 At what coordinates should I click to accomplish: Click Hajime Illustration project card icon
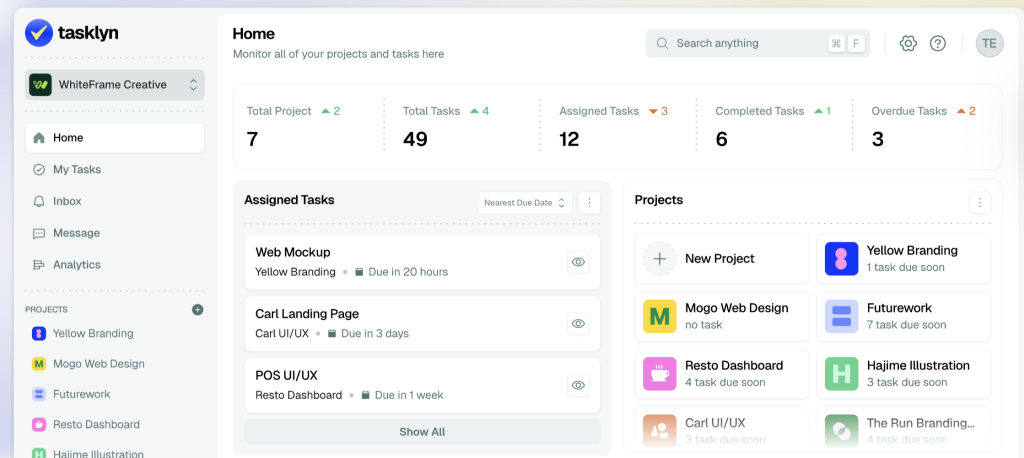point(841,374)
